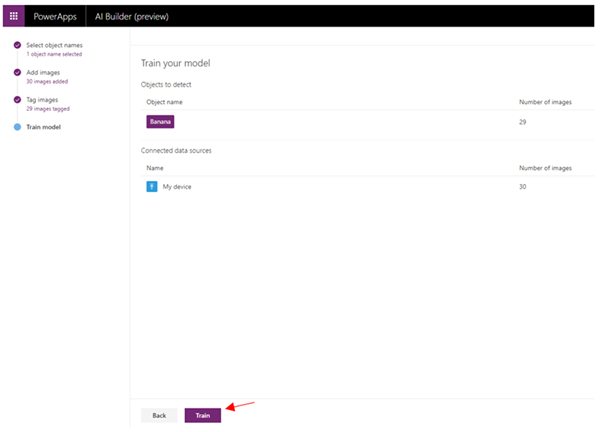This screenshot has width=600, height=432.
Task: Click the purple Banana object tag
Action: click(160, 122)
